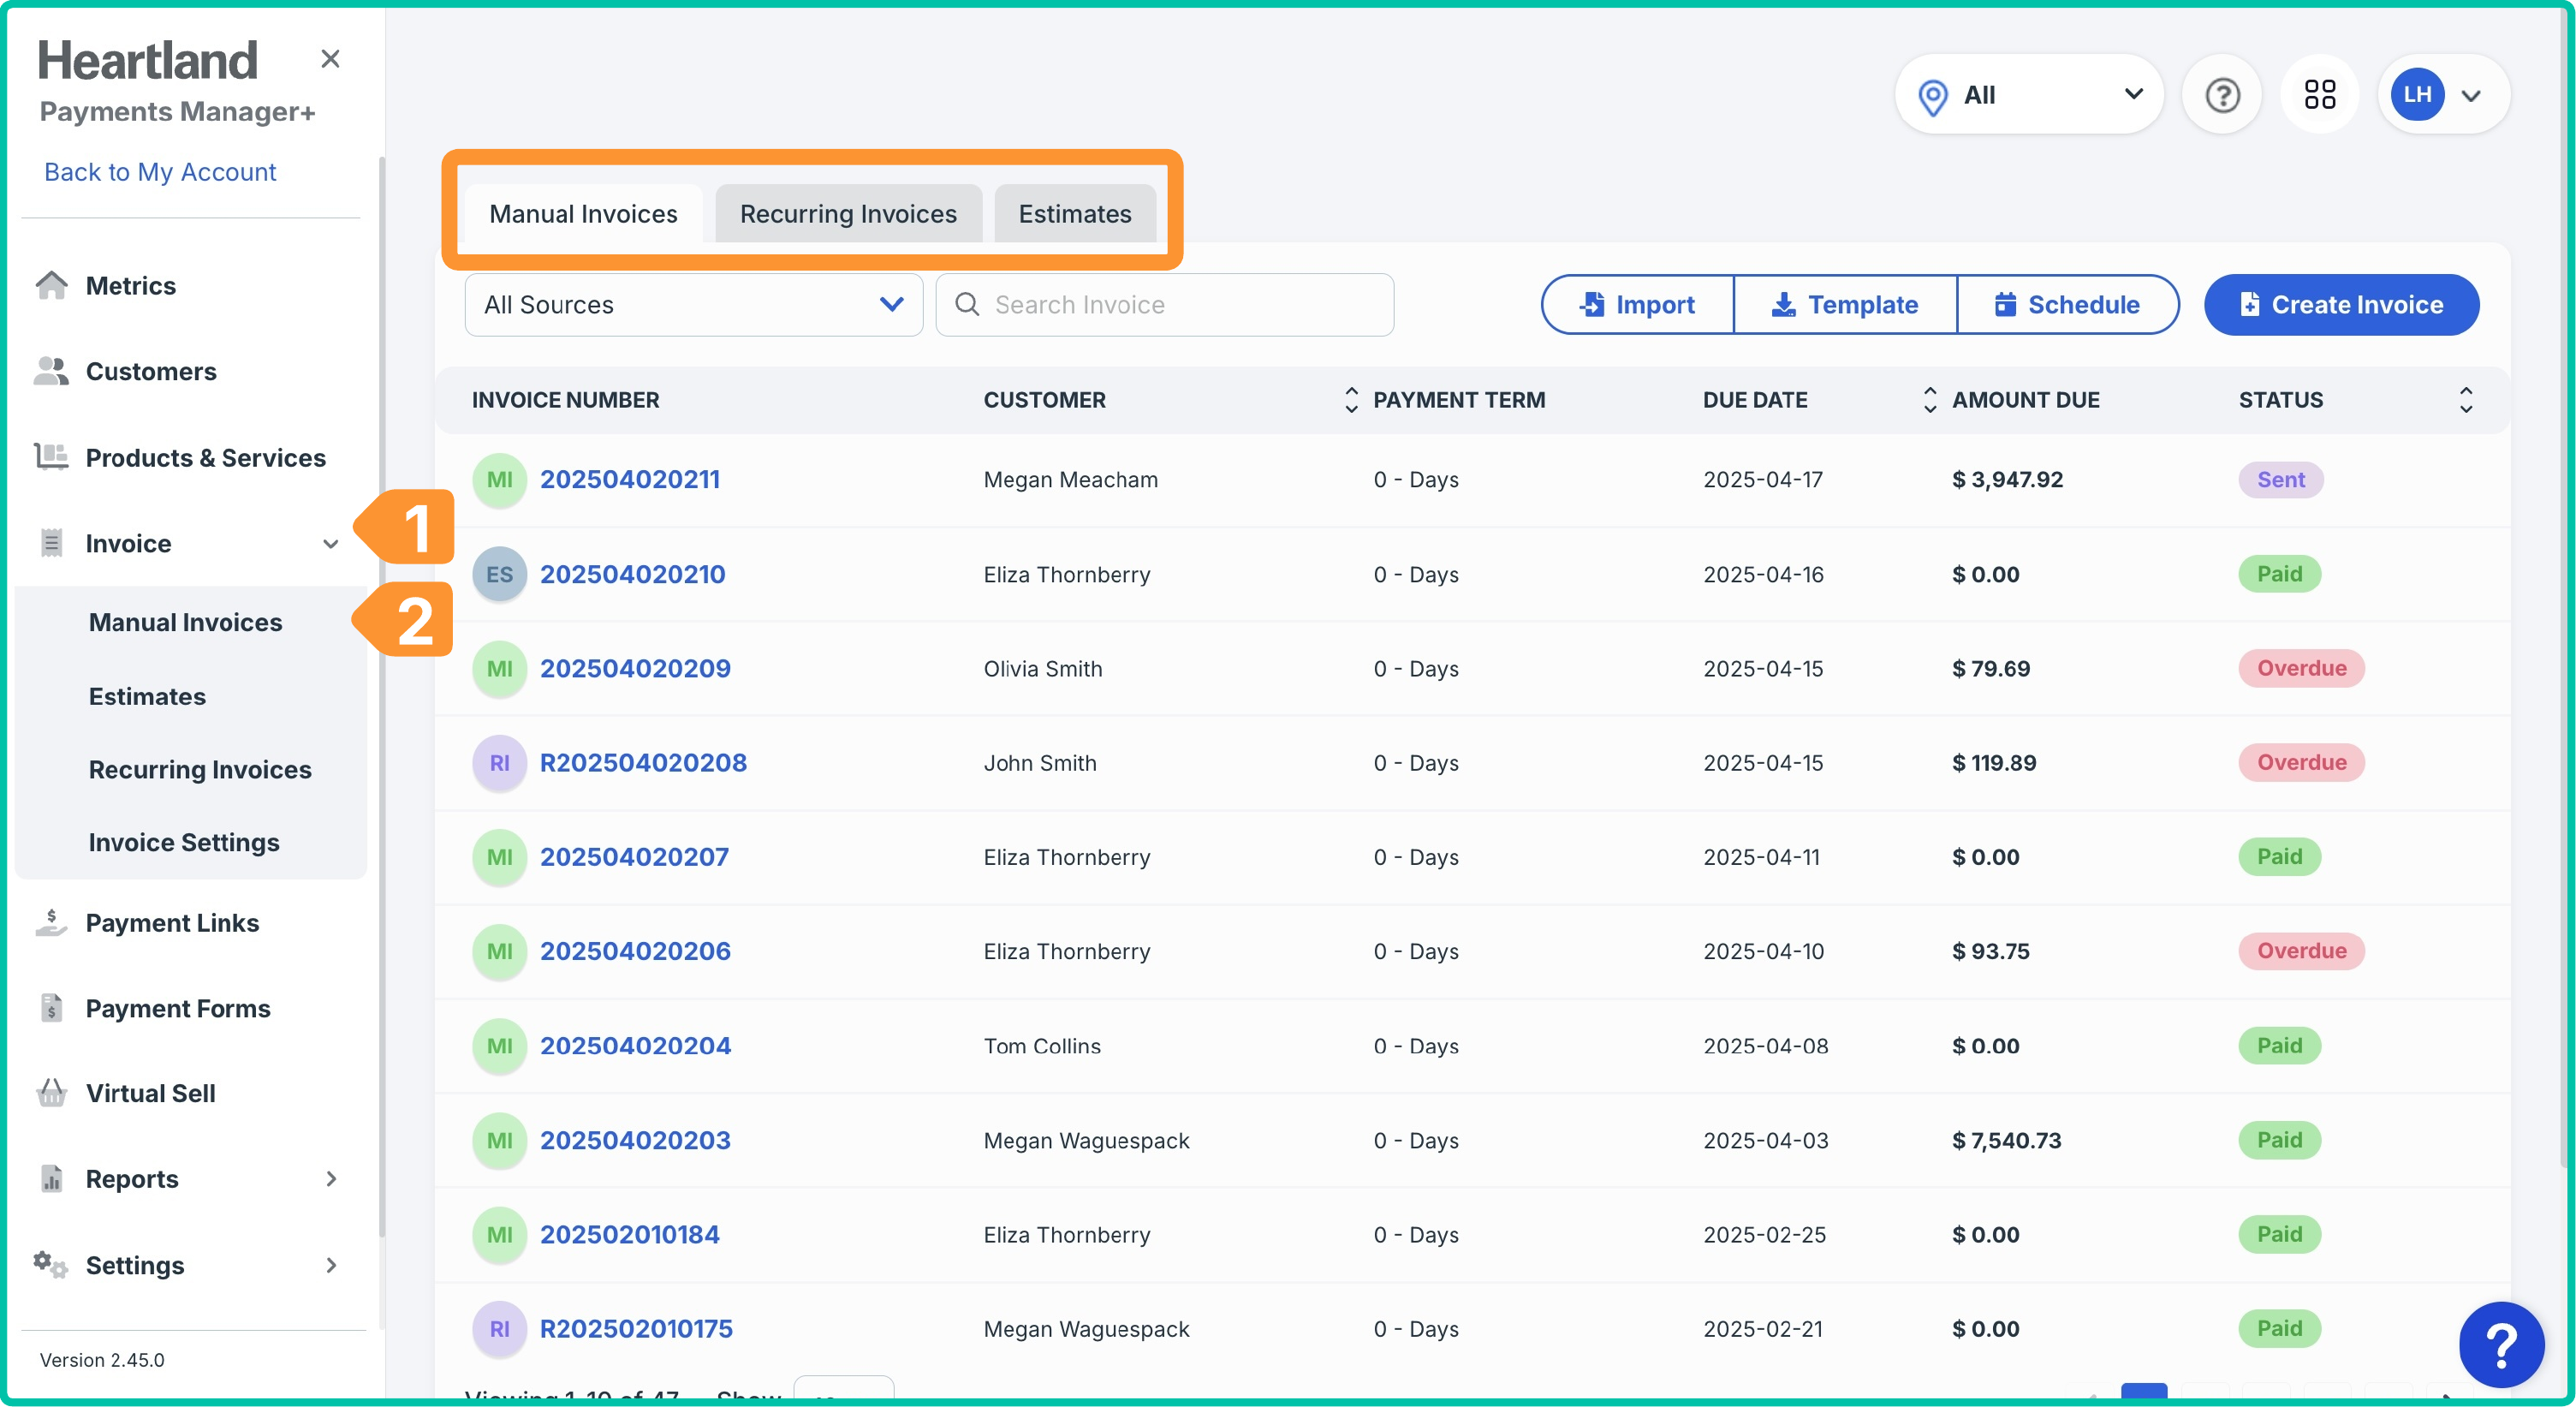Click the Payment Forms document icon
This screenshot has height=1407, width=2576.
[x=51, y=1008]
